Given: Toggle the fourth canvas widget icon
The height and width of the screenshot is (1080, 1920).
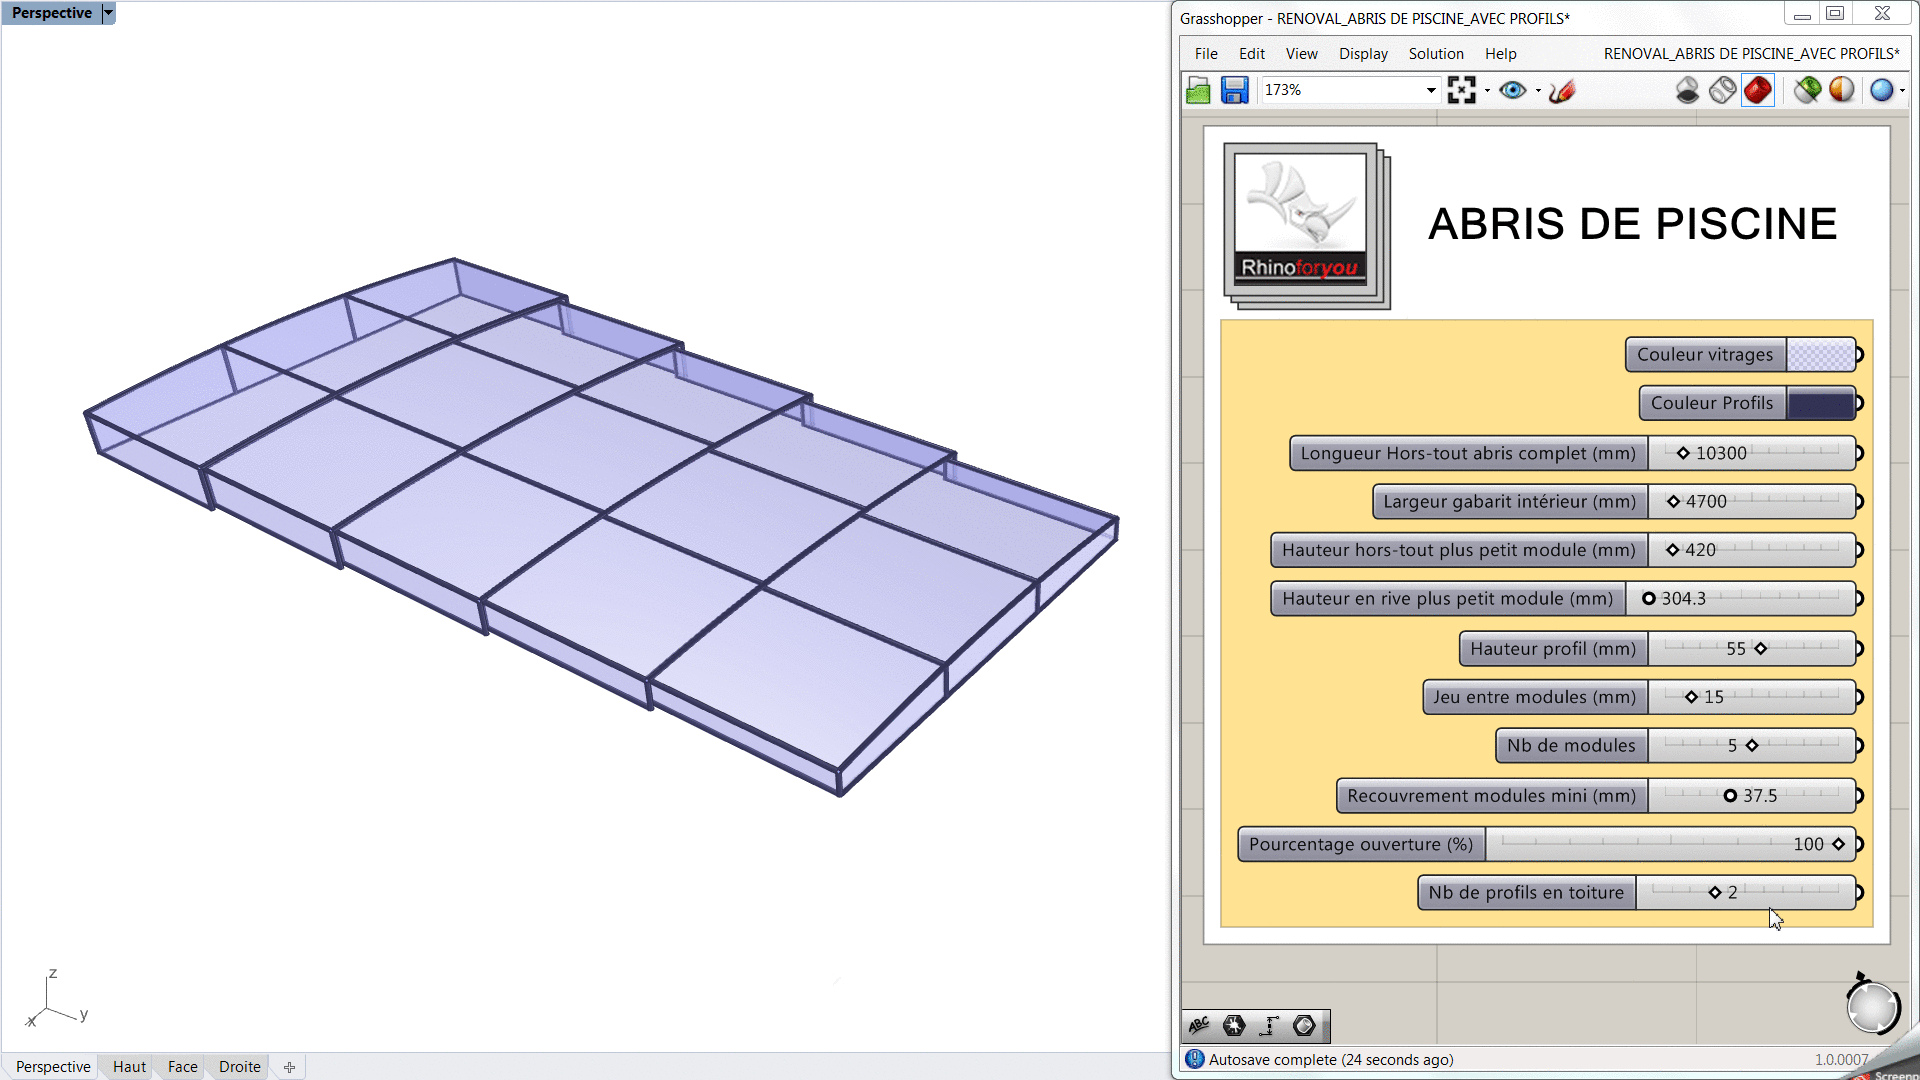Looking at the screenshot, I should 1304,1025.
